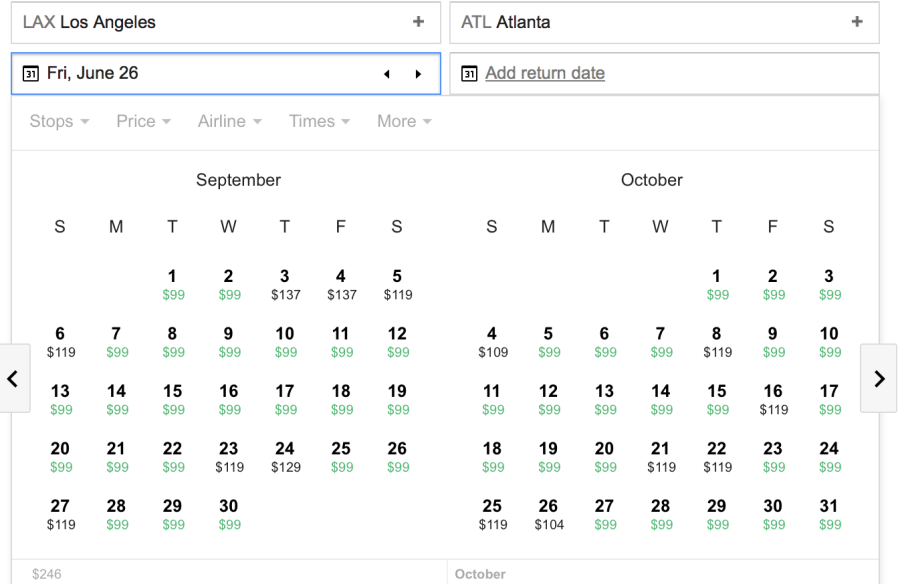This screenshot has height=584, width=900.
Task: Open the Stops filter dropdown
Action: (x=59, y=121)
